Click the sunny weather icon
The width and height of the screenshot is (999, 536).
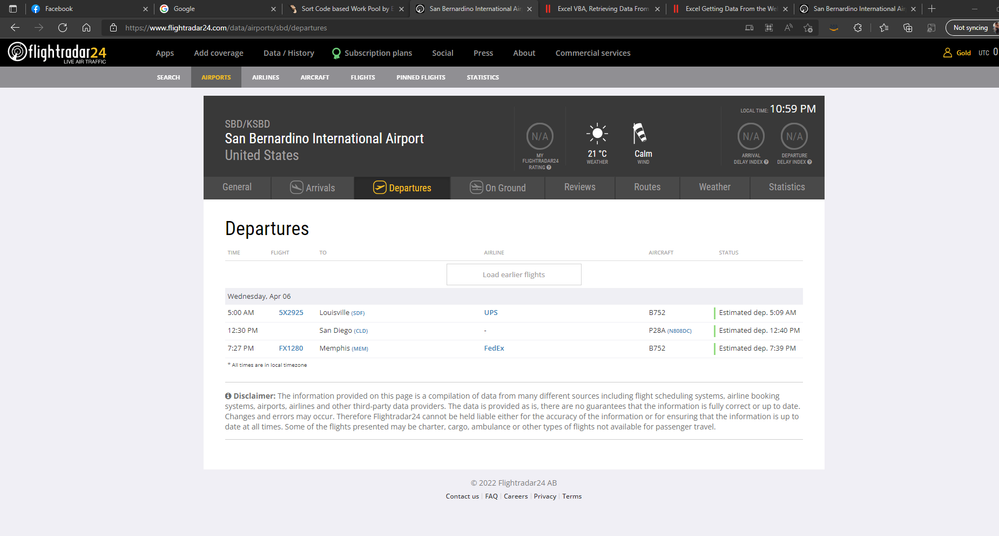[x=597, y=133]
